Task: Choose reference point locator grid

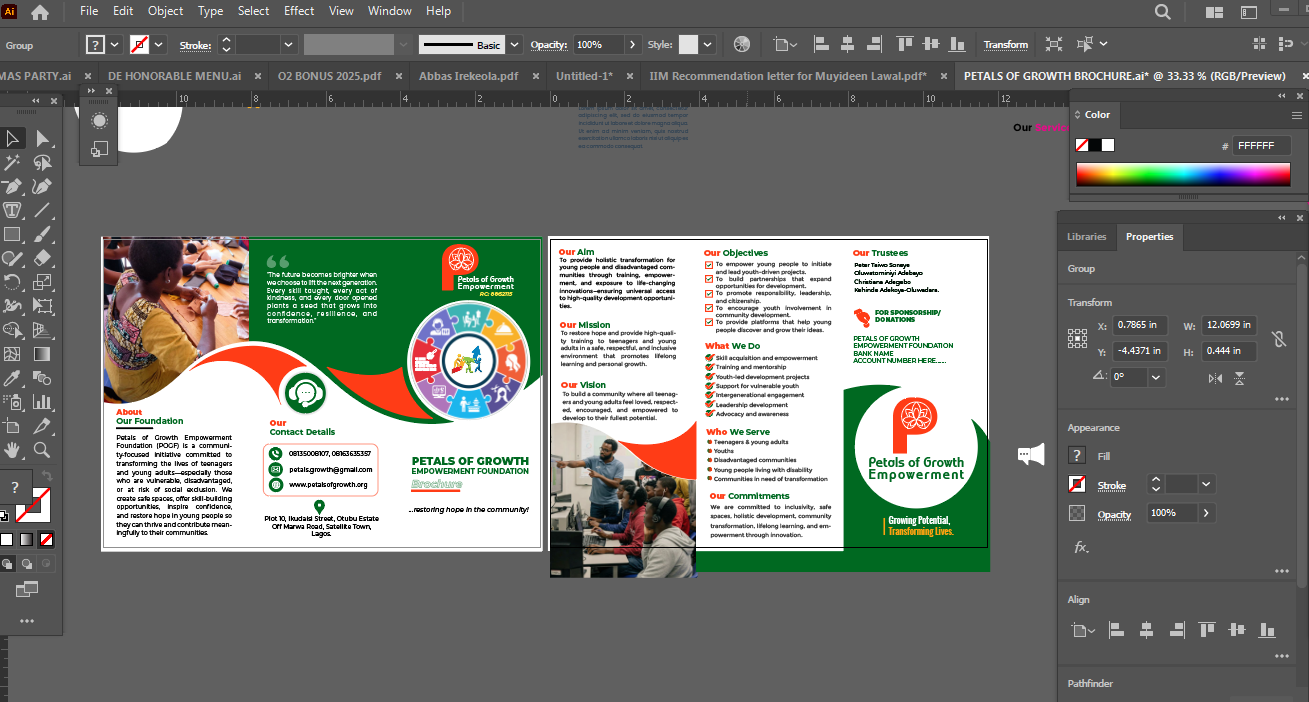Action: [1077, 338]
